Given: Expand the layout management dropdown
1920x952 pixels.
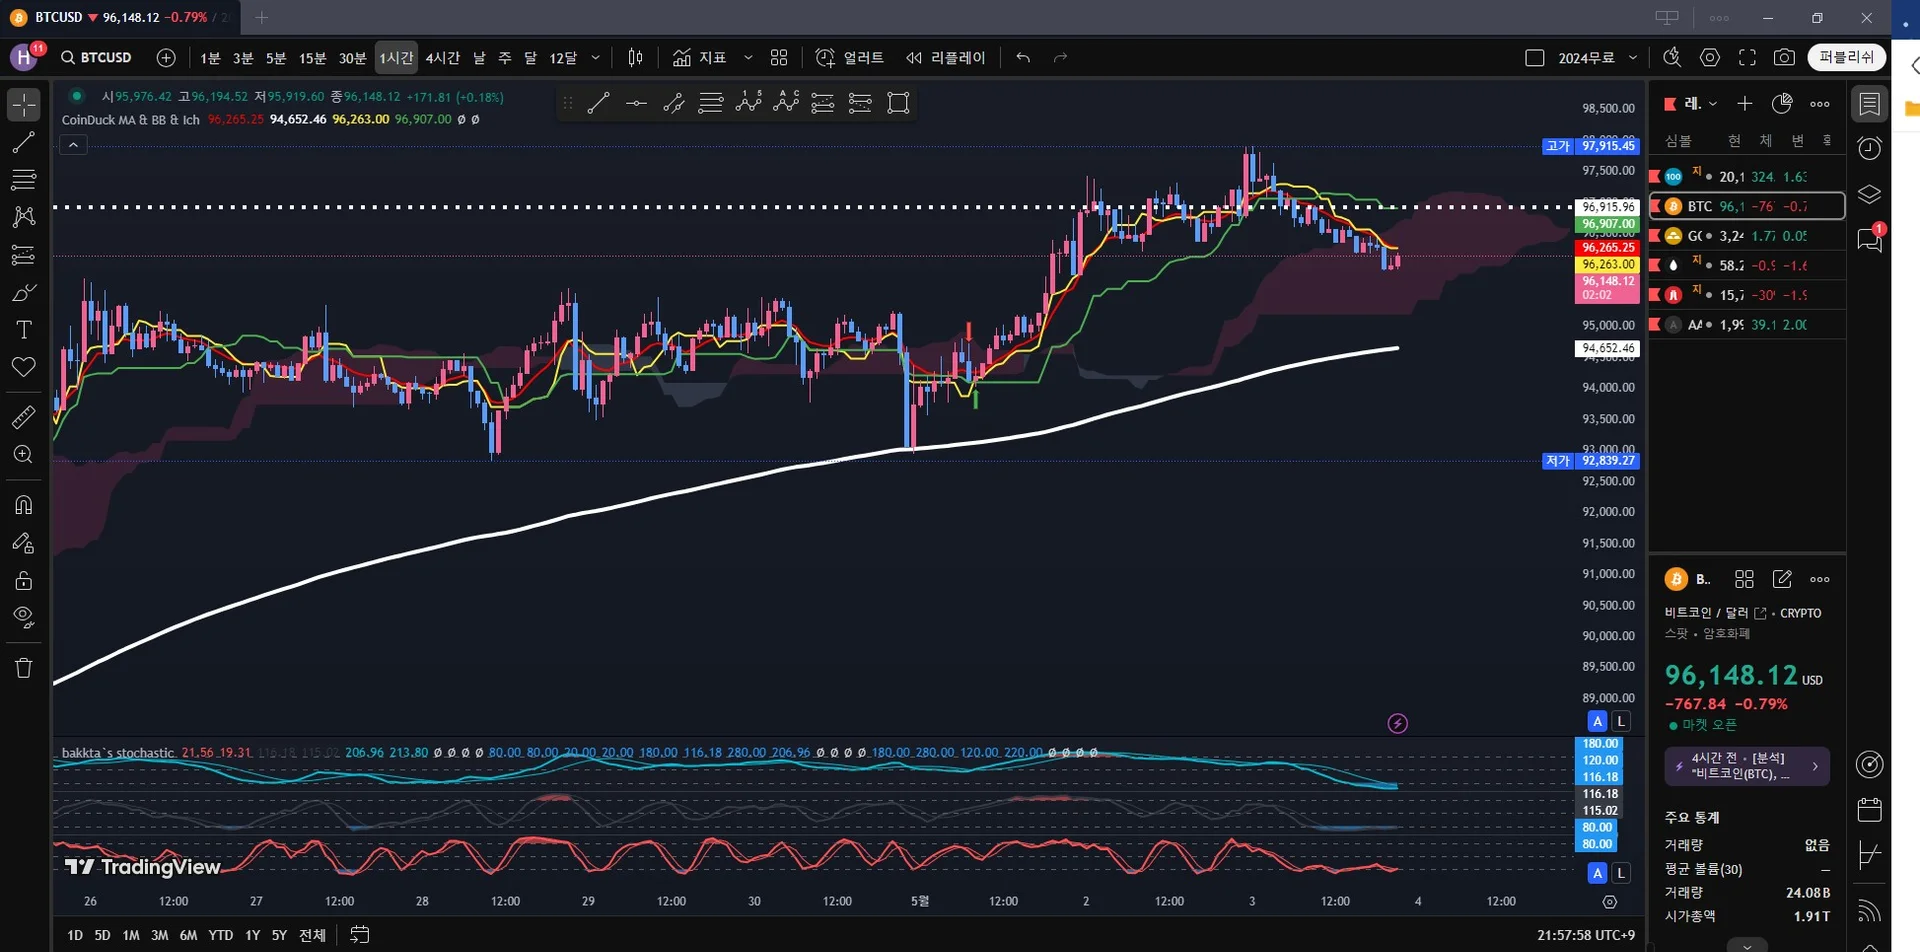Looking at the screenshot, I should (1633, 58).
